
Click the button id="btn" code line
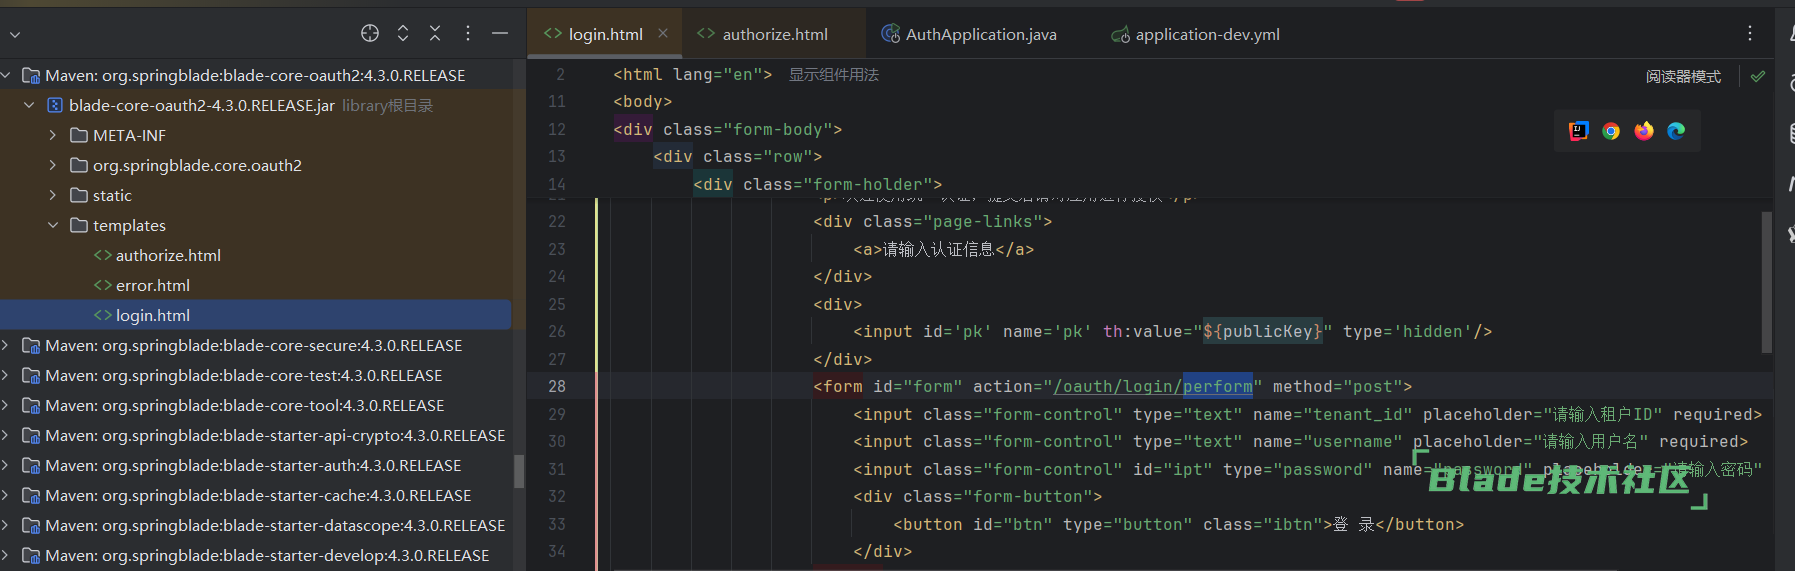pyautogui.click(x=1178, y=524)
